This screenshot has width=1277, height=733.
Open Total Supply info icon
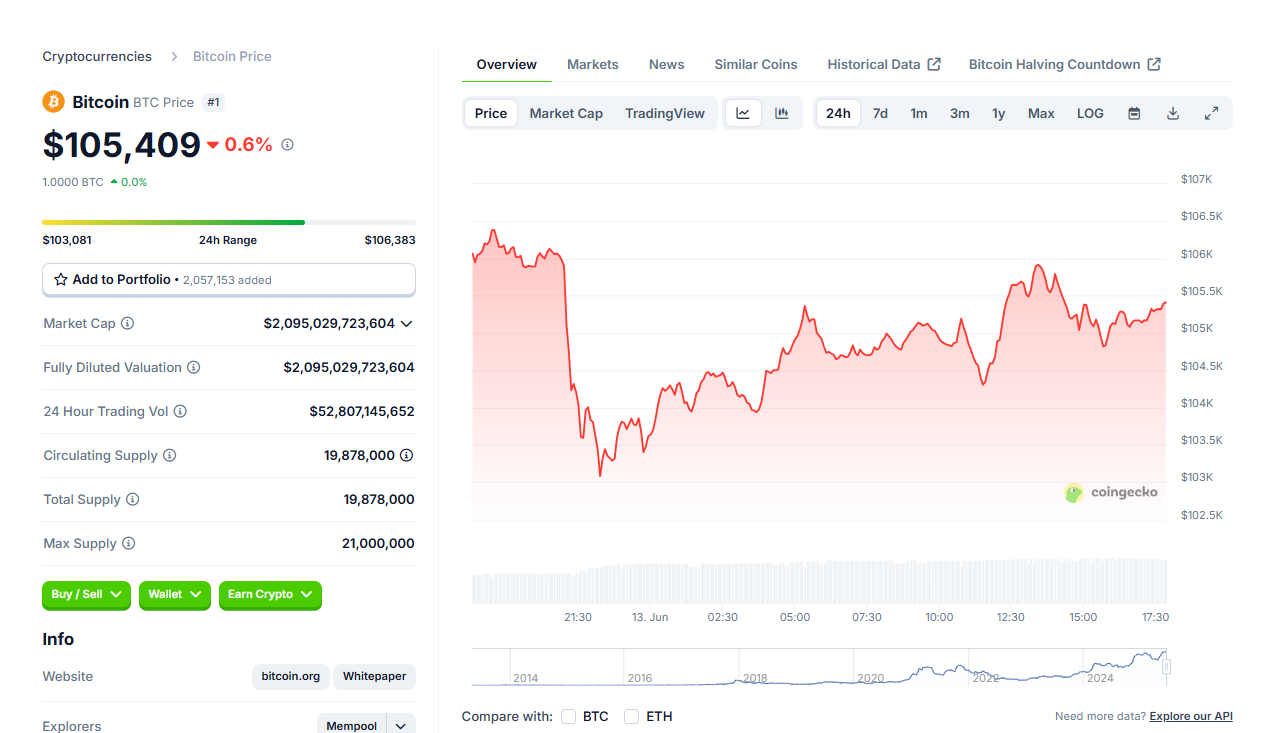133,500
